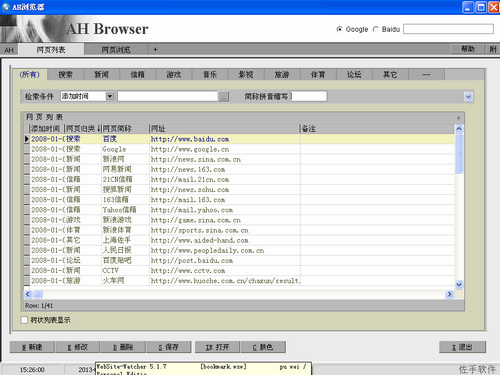Select the 游戏 category tab
This screenshot has height=375, width=500.
coord(174,75)
